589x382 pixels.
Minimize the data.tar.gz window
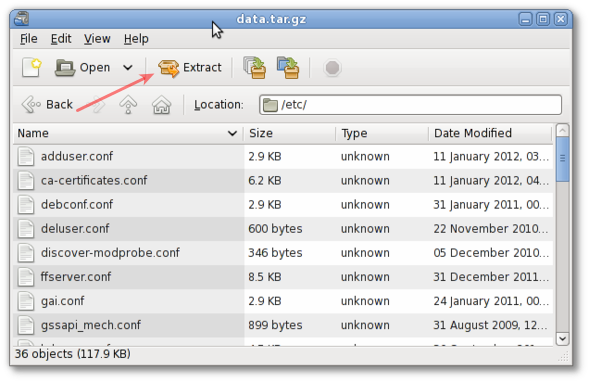coord(526,19)
